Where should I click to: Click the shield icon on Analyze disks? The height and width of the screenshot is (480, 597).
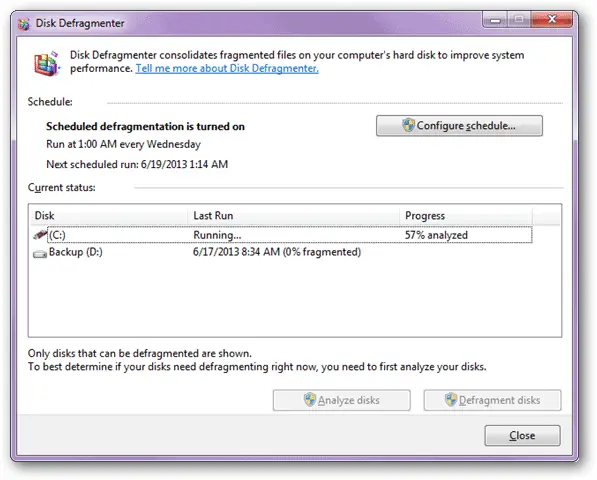point(310,400)
